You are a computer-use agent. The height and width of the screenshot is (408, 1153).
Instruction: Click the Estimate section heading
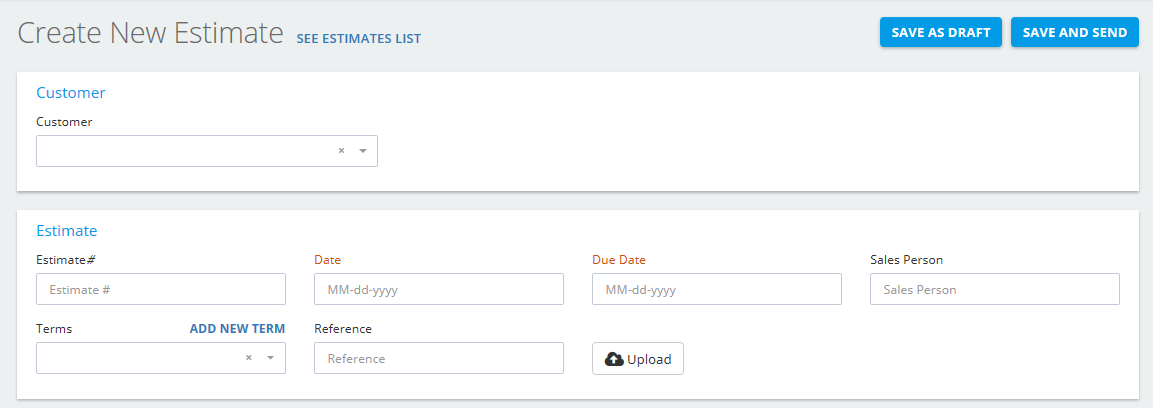click(67, 230)
